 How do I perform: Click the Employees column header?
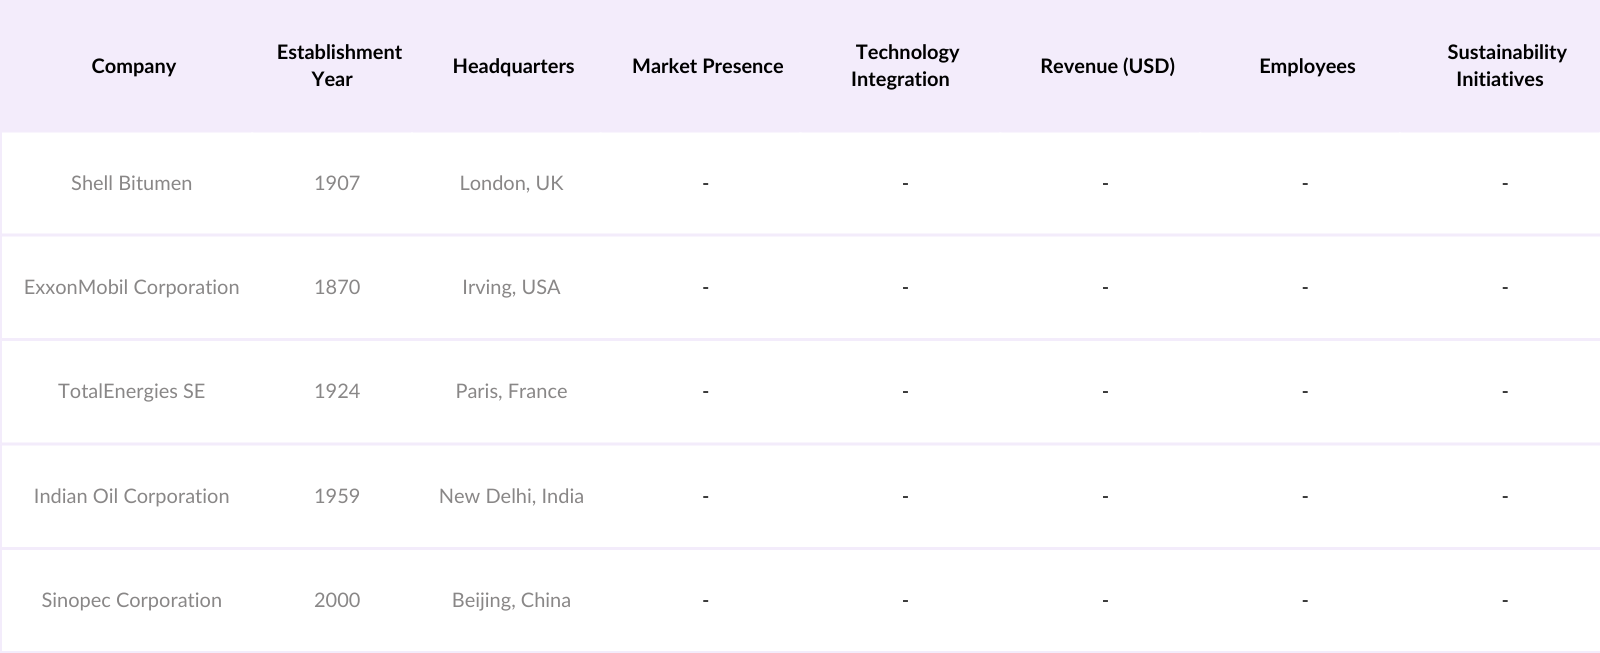pos(1307,66)
